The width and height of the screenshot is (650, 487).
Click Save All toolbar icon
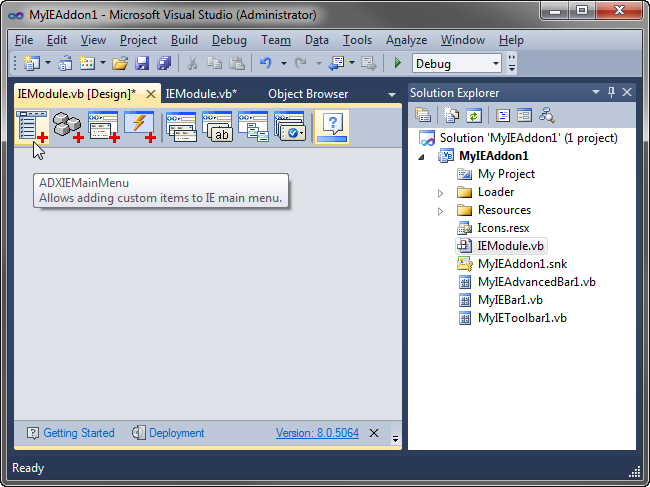point(164,63)
